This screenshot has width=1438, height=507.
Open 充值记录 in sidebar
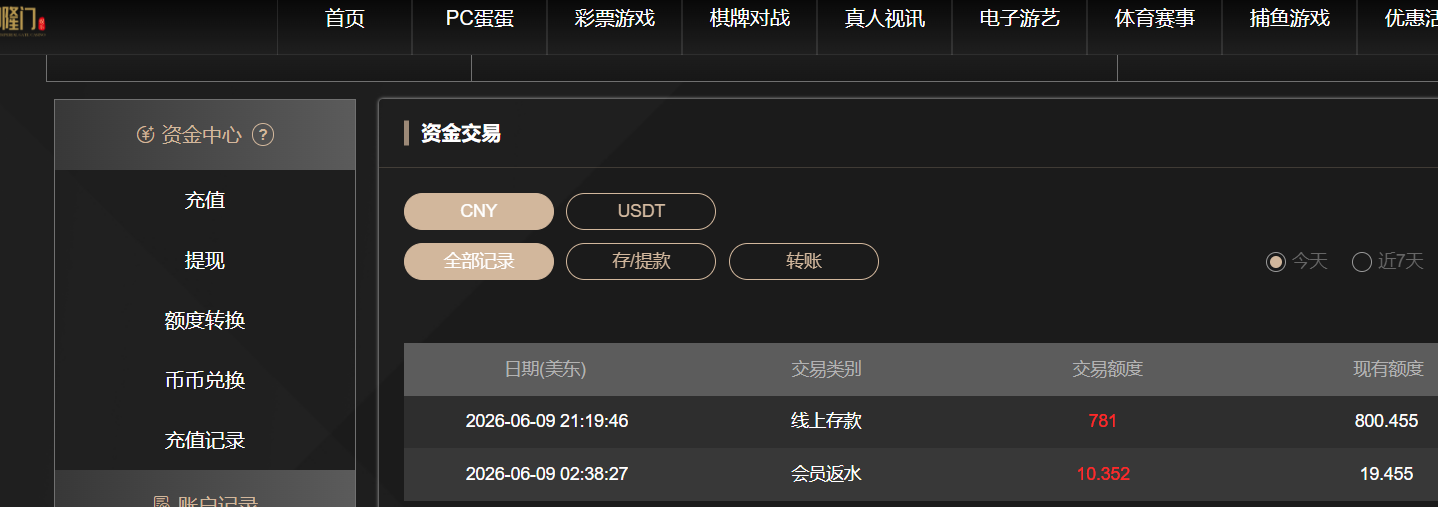205,440
